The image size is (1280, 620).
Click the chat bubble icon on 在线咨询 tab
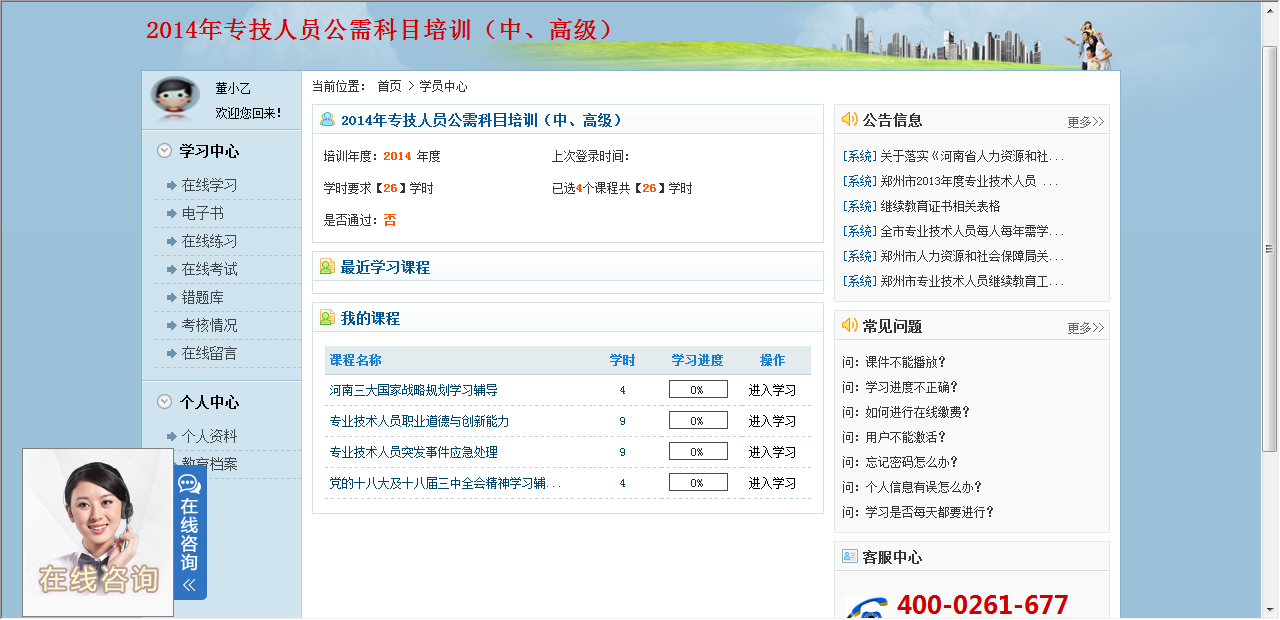click(x=189, y=484)
